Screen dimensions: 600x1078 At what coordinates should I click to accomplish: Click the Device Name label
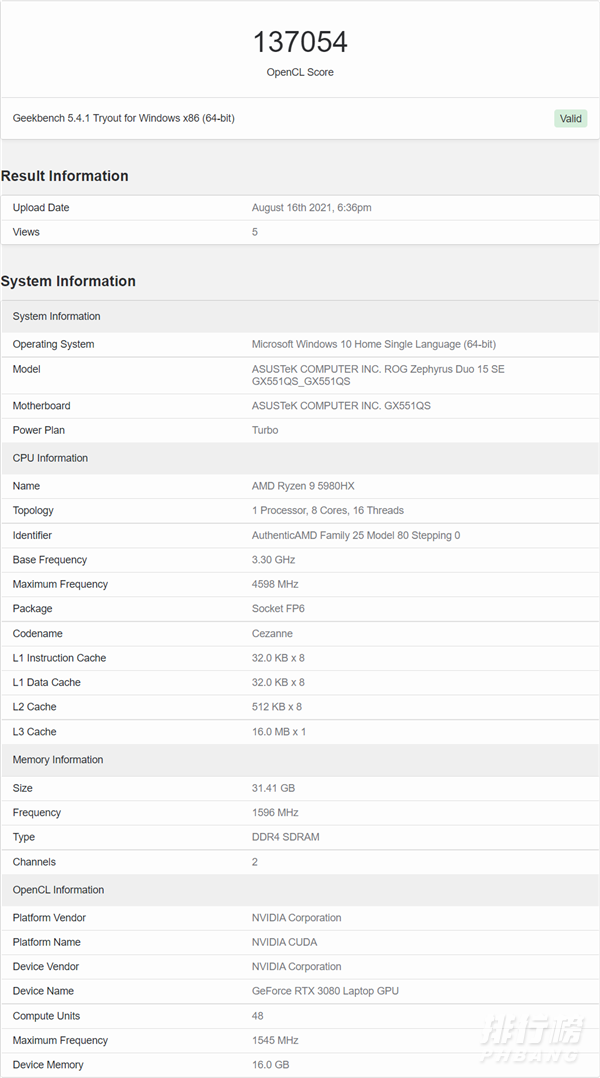[43, 991]
